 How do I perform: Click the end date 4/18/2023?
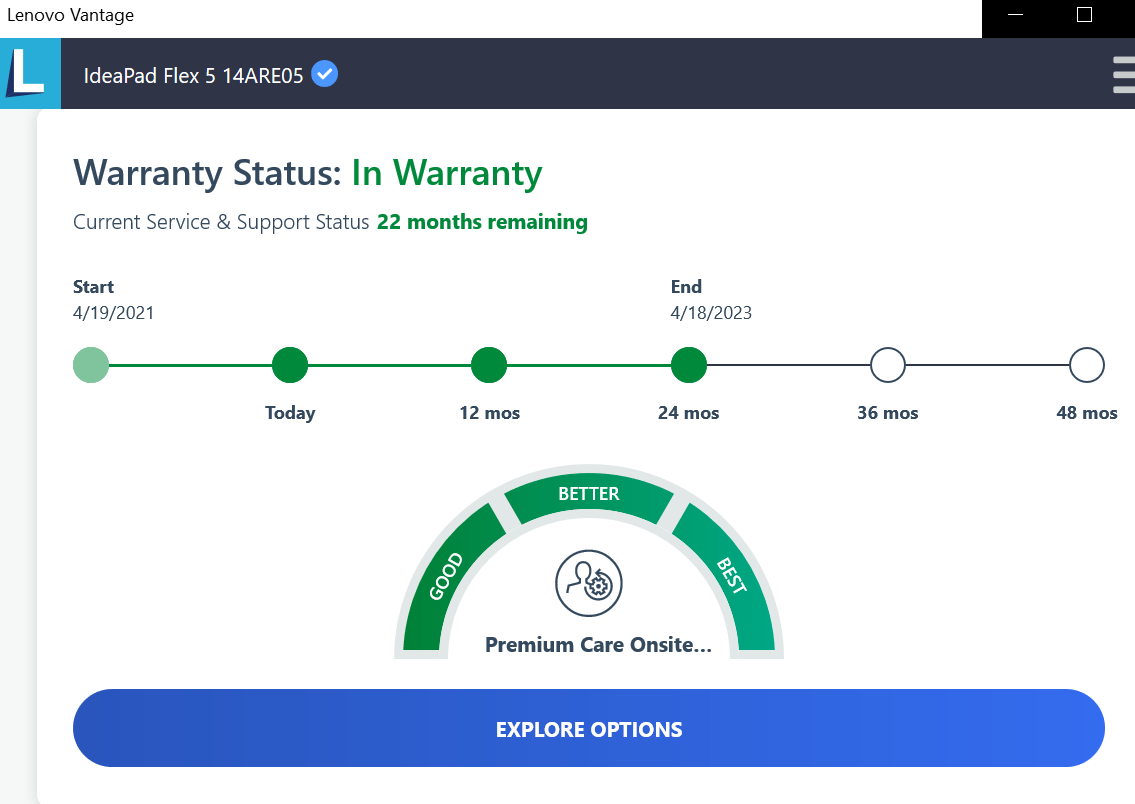[711, 313]
